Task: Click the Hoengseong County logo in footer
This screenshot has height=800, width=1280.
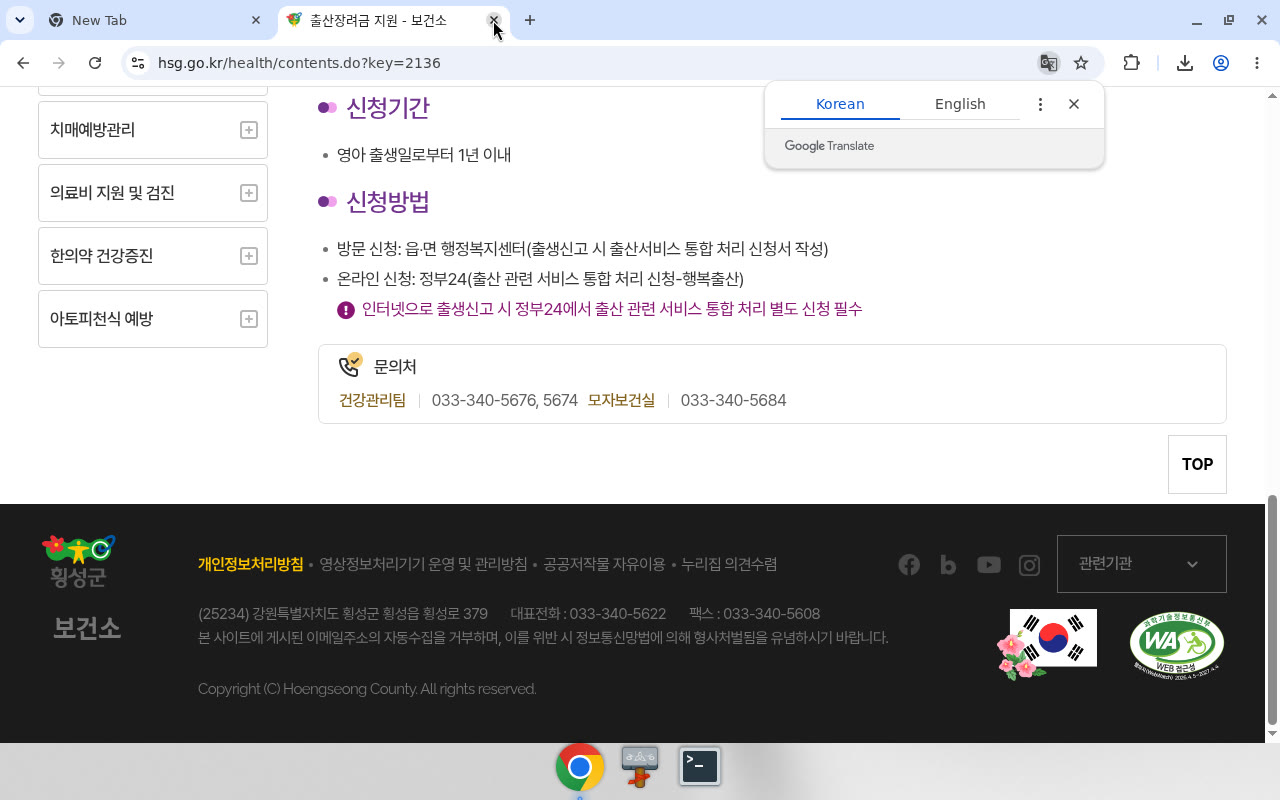Action: (x=78, y=562)
